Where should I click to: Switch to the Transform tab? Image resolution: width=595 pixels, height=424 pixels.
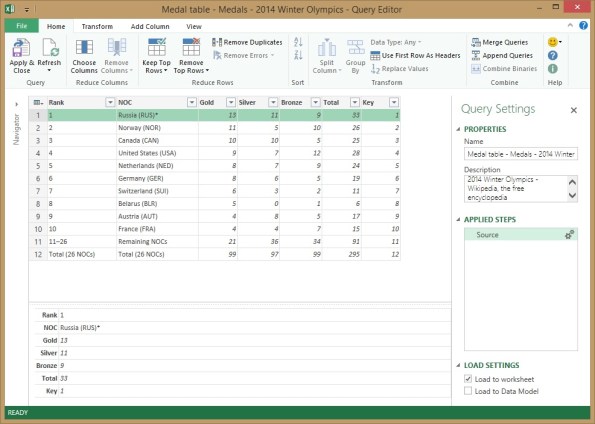pyautogui.click(x=97, y=26)
